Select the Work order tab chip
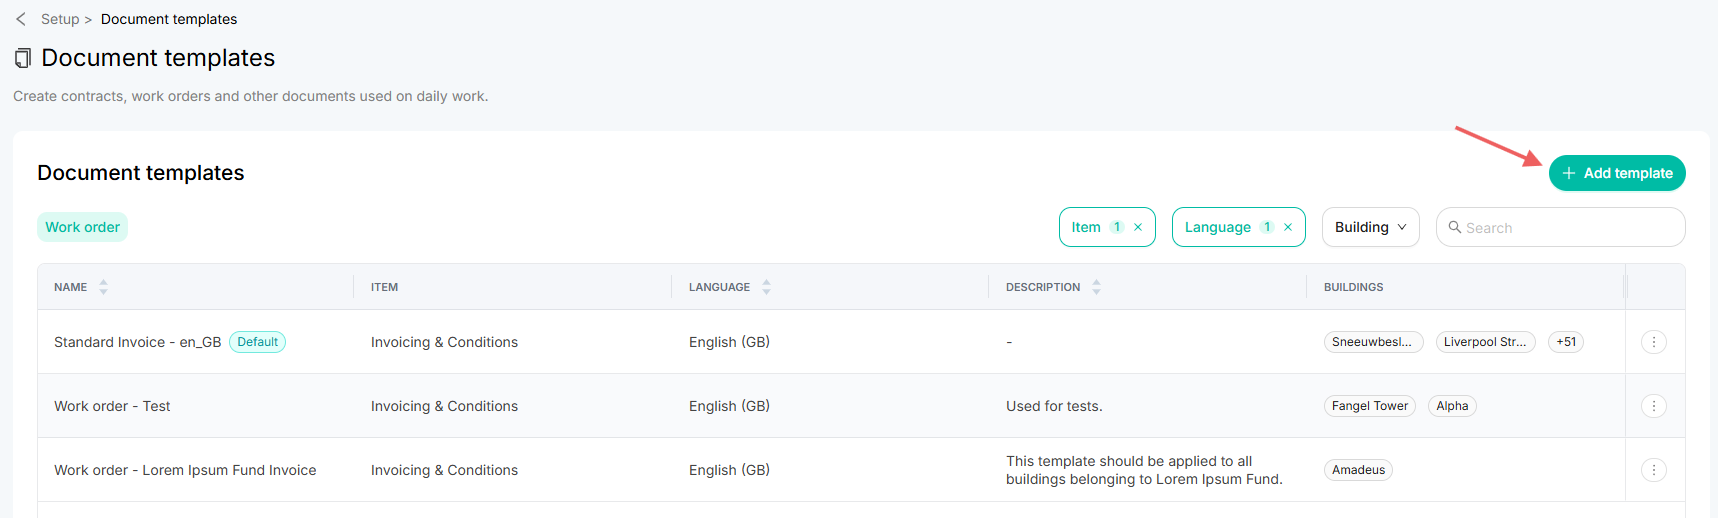 coord(82,227)
